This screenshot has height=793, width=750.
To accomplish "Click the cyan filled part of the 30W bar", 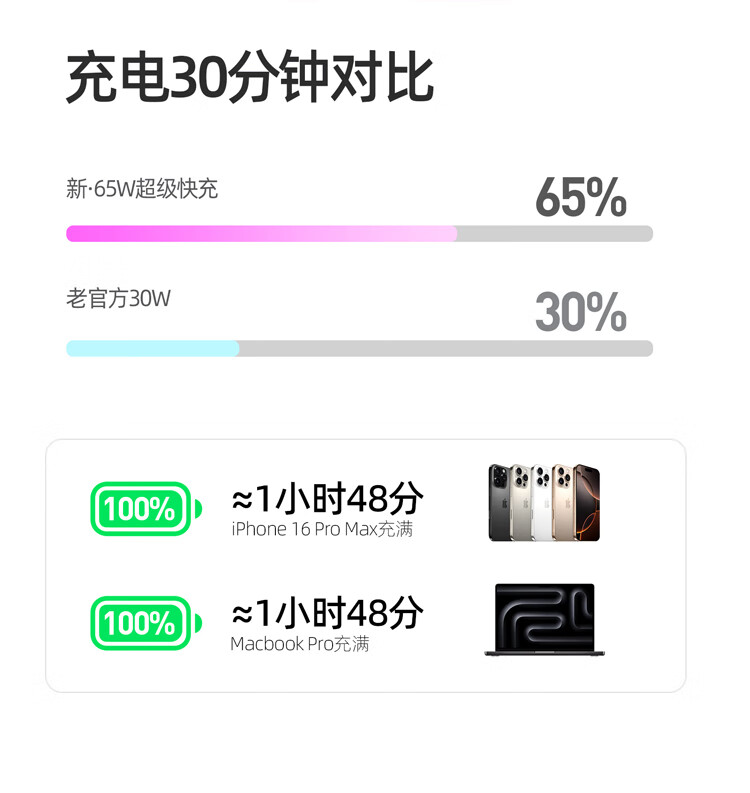I will 152,349.
